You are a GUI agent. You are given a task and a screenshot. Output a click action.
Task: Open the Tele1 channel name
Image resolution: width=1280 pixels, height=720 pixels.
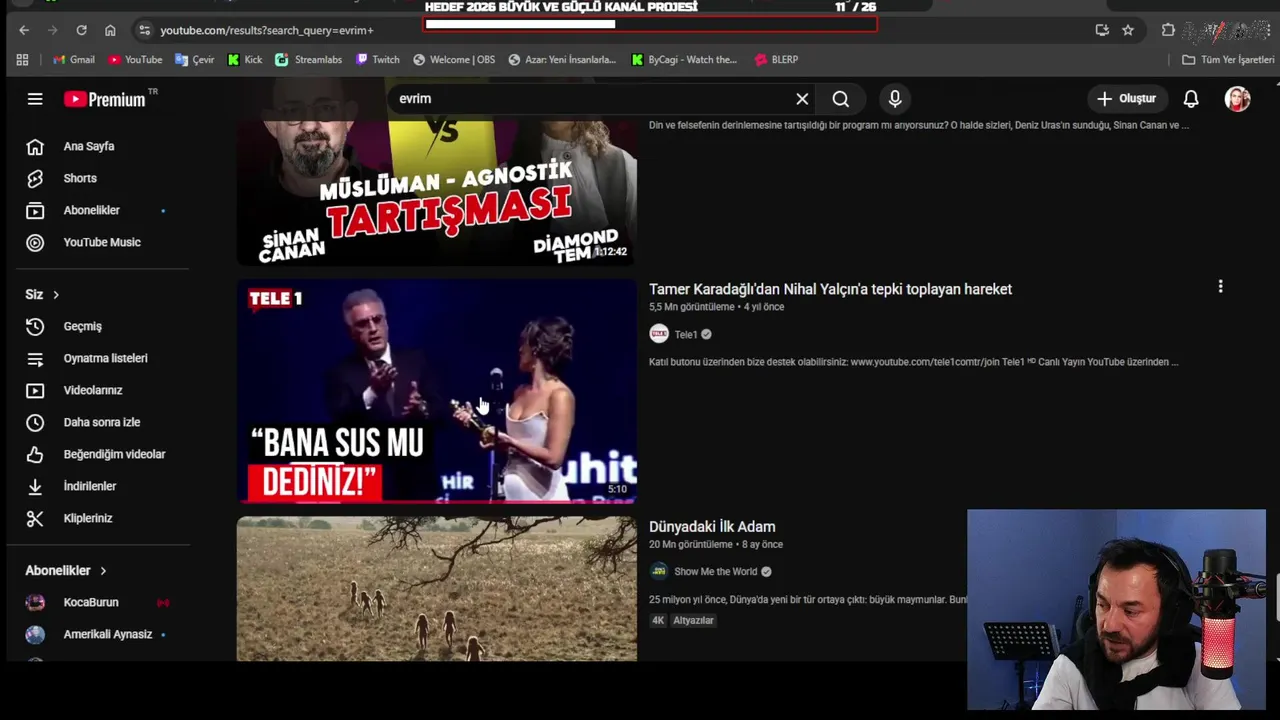pyautogui.click(x=685, y=335)
